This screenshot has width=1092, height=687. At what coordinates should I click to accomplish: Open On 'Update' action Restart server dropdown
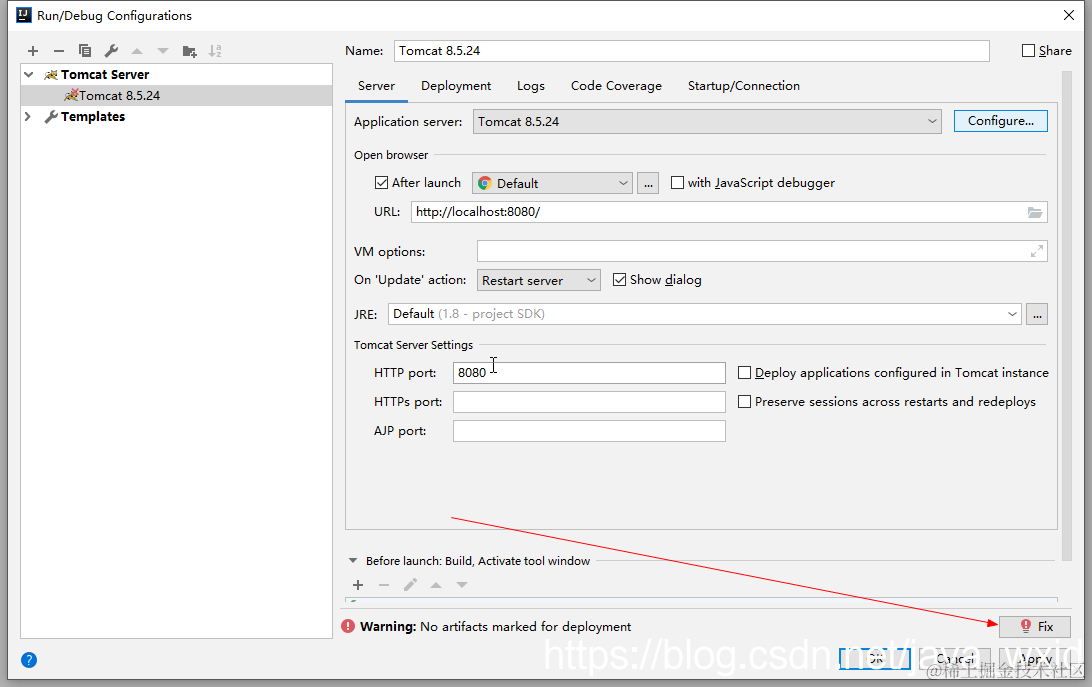coord(538,280)
